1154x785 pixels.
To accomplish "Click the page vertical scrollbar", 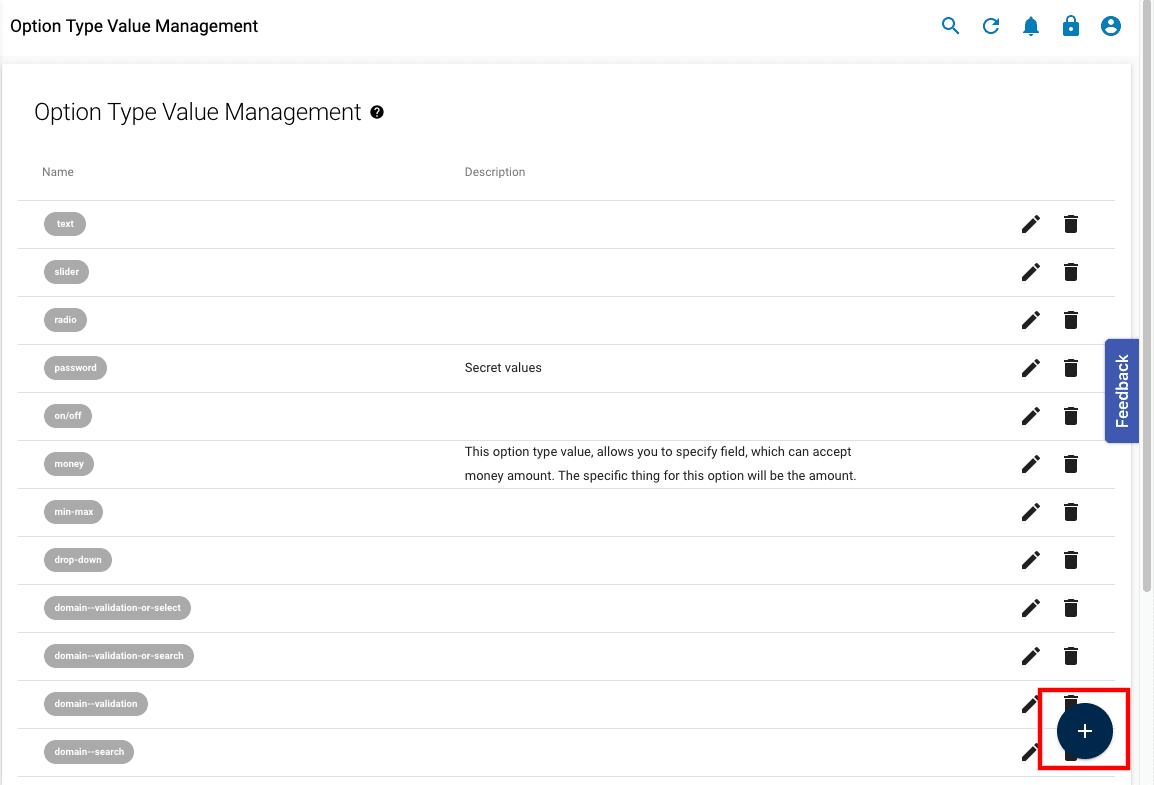I will point(1146,300).
